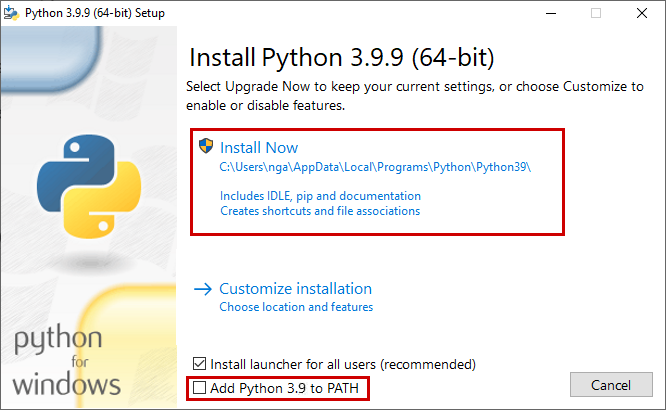Image resolution: width=666 pixels, height=410 pixels.
Task: Click the Cancel button
Action: coord(611,385)
